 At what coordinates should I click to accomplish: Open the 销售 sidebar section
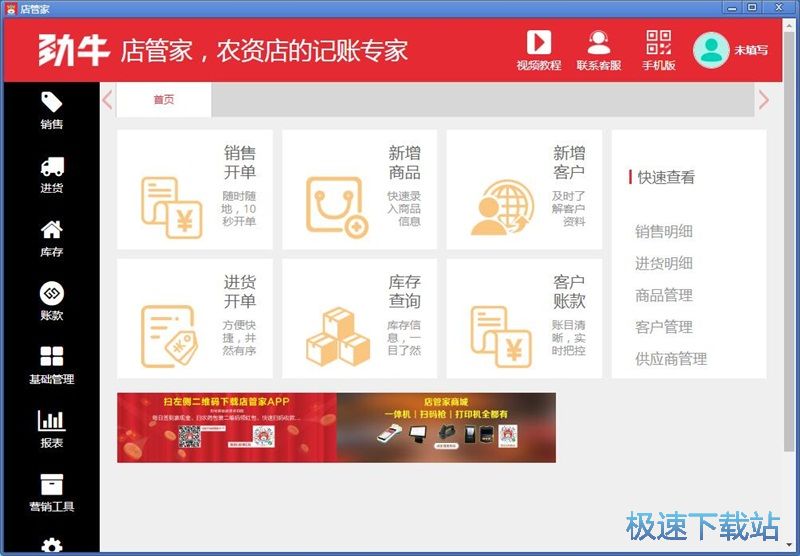click(52, 111)
